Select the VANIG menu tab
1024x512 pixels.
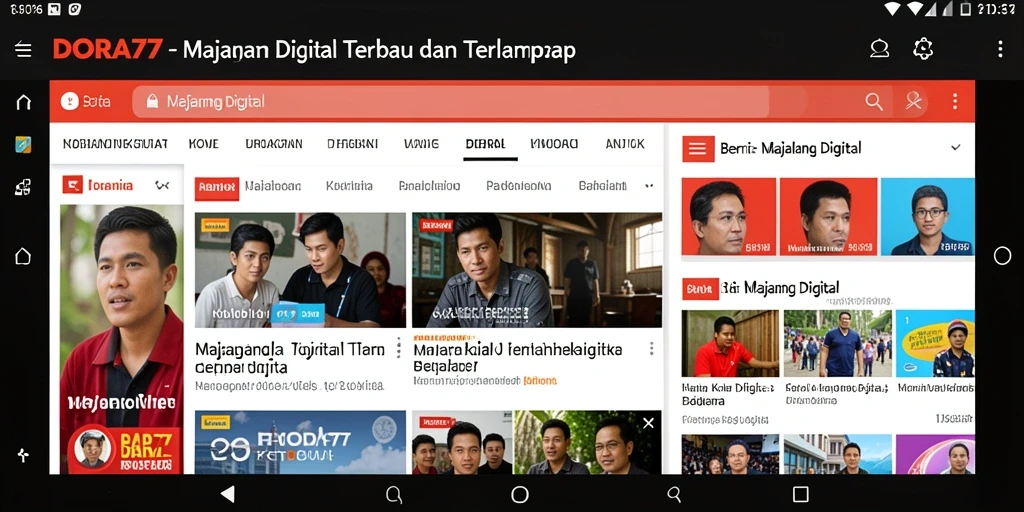click(x=421, y=144)
